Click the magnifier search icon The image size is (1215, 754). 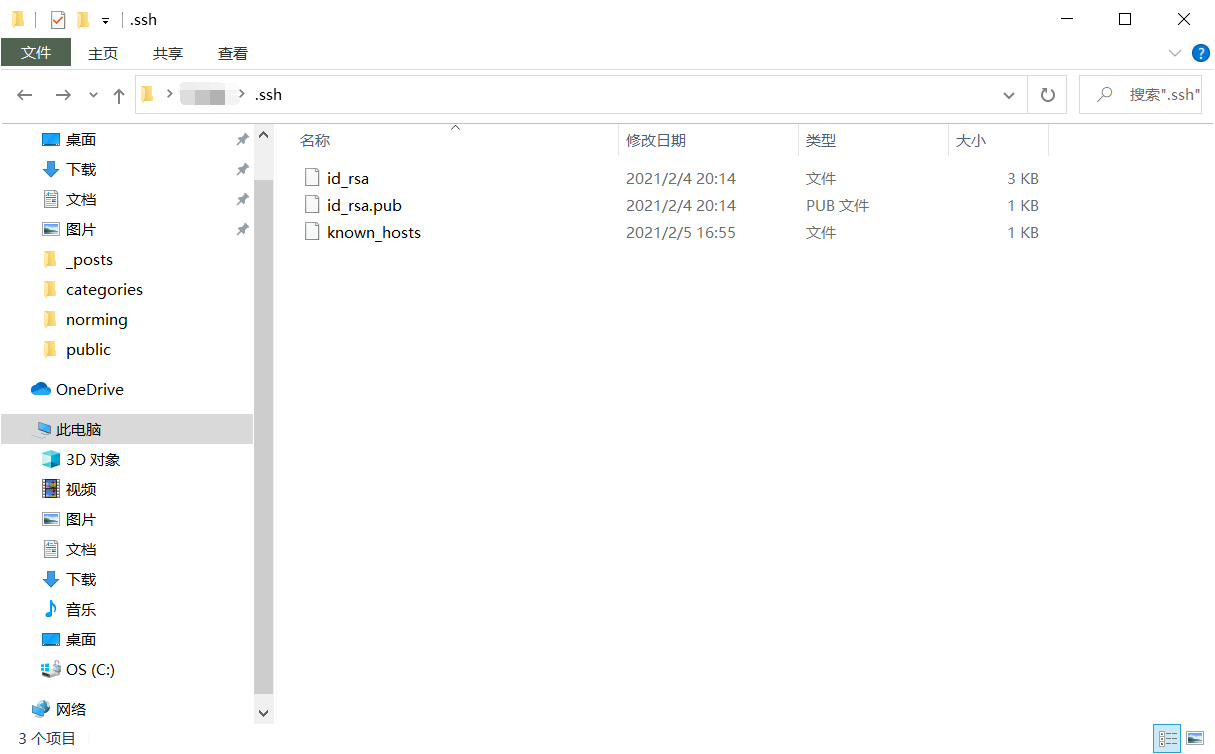[1105, 94]
